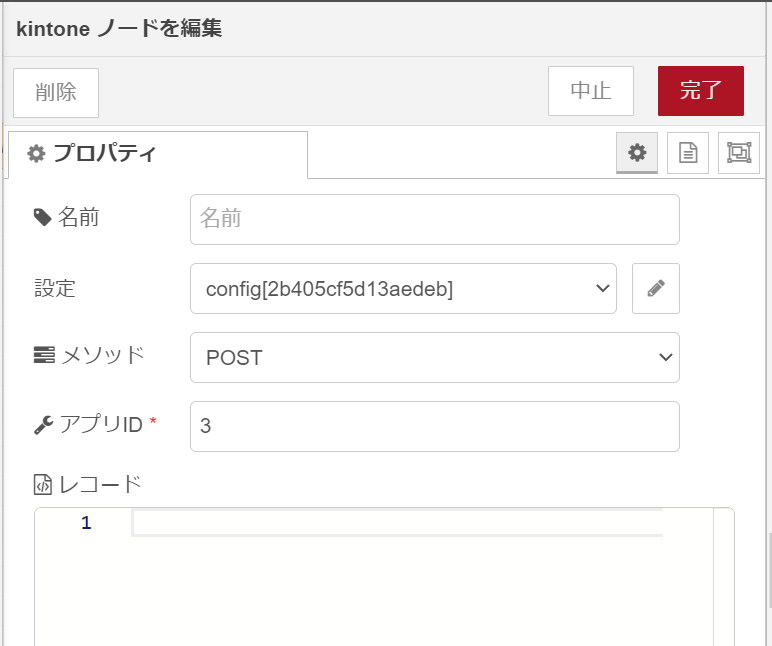Open node appearance settings icon

(739, 153)
